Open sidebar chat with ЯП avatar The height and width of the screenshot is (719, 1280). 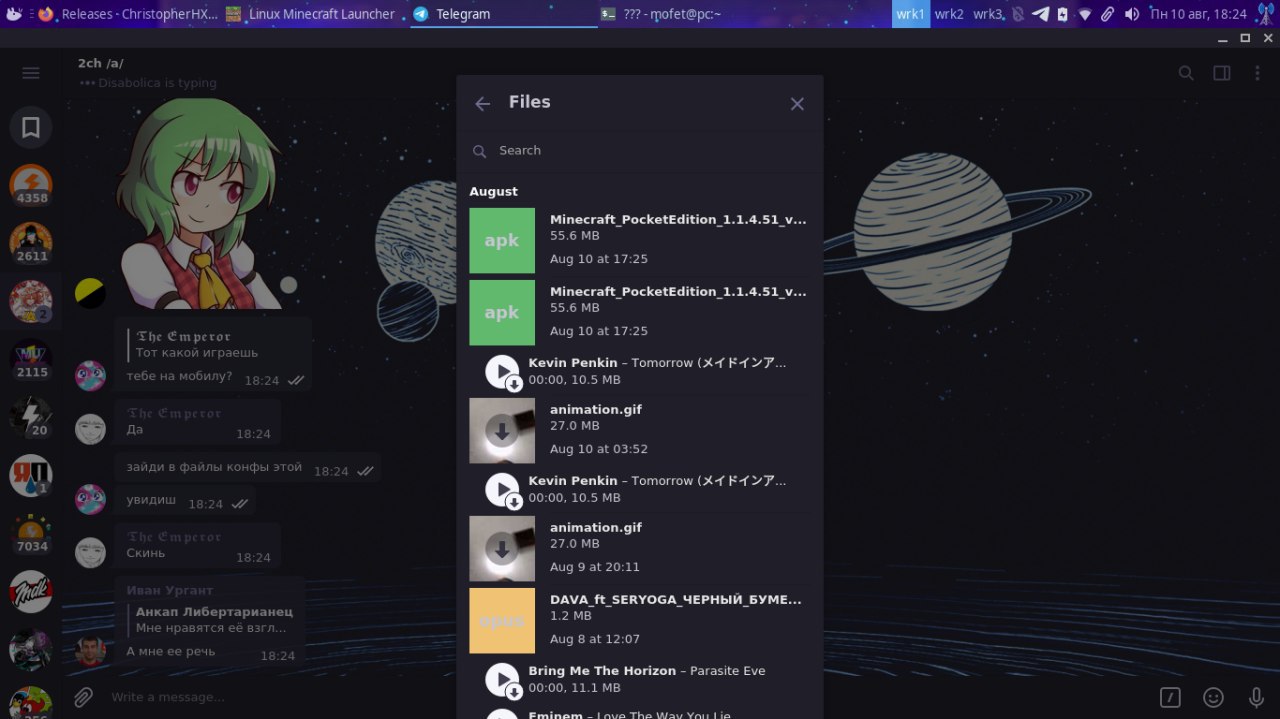tap(31, 476)
